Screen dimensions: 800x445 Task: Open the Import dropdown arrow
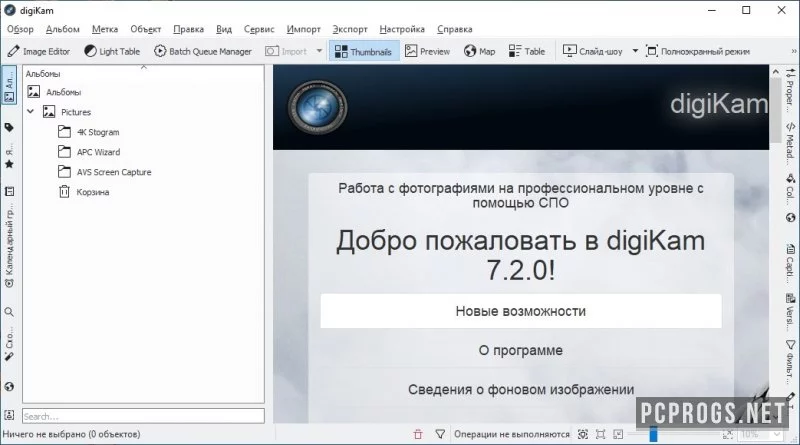(319, 51)
